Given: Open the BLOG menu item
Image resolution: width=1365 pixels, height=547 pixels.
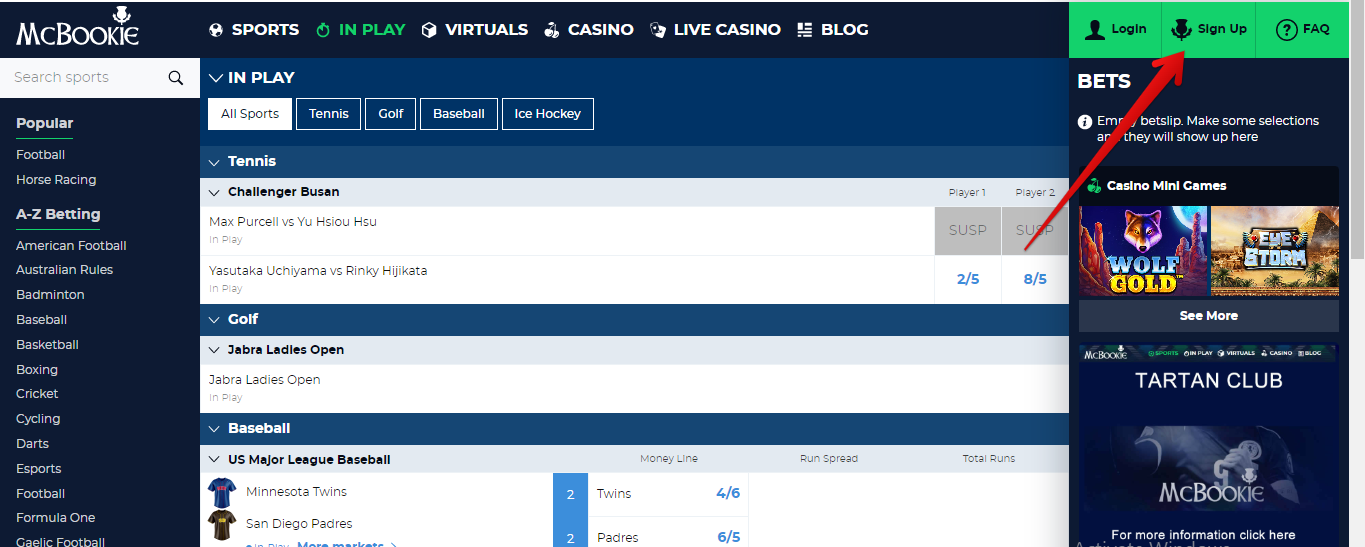Looking at the screenshot, I should pos(845,30).
